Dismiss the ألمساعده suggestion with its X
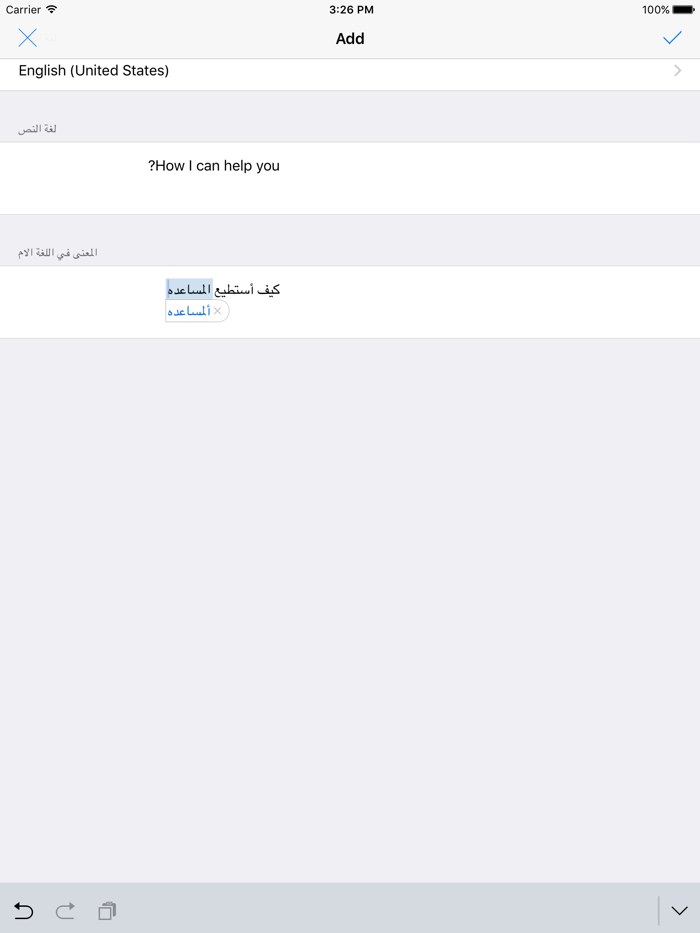This screenshot has width=700, height=933. pyautogui.click(x=217, y=311)
